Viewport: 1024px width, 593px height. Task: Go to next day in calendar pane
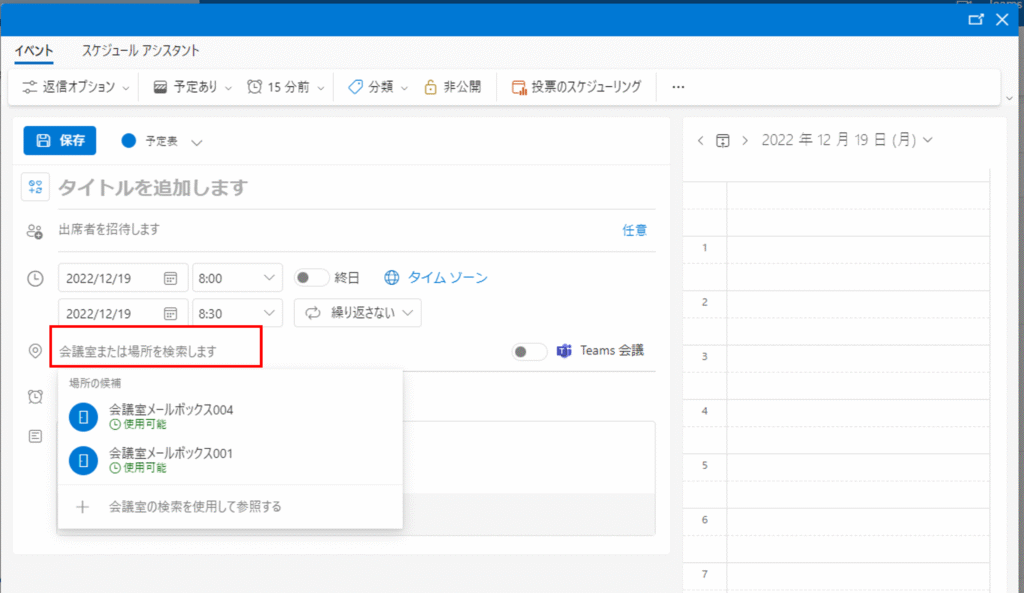pyautogui.click(x=745, y=140)
